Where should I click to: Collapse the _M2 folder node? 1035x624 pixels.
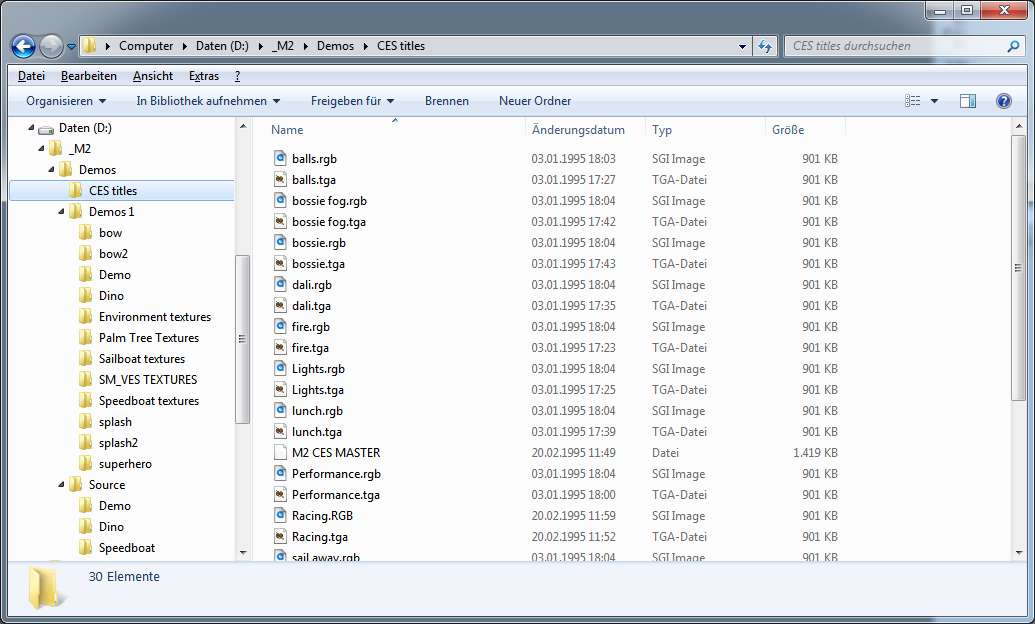pyautogui.click(x=42, y=149)
